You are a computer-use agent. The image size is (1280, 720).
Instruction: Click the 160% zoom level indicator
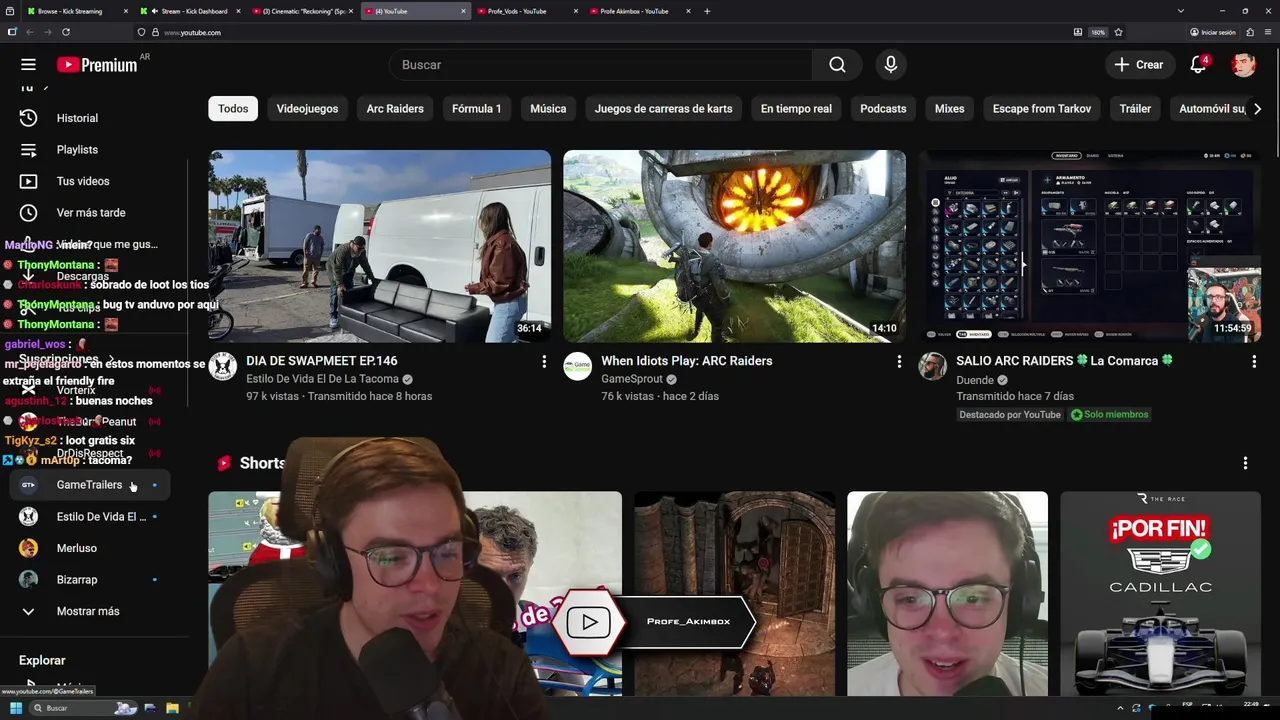[1098, 32]
